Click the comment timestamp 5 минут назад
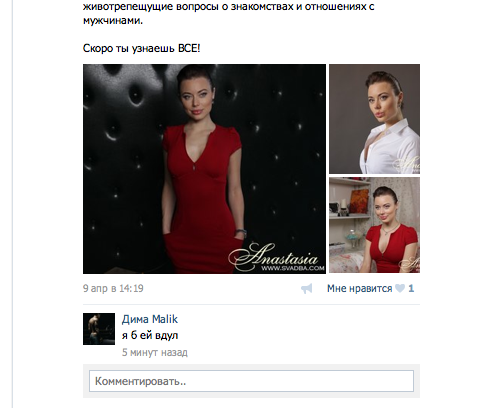Viewport: 493px width, 408px height. tap(155, 352)
